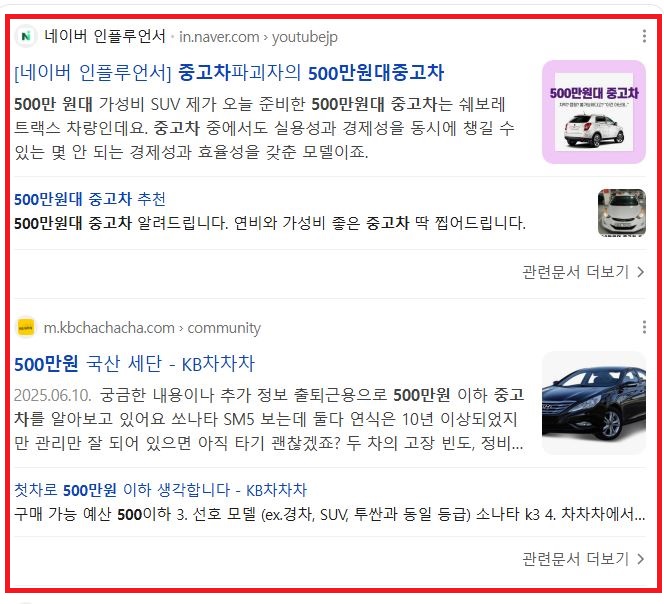
Task: Open the small white car front thumbnail
Action: pos(622,213)
